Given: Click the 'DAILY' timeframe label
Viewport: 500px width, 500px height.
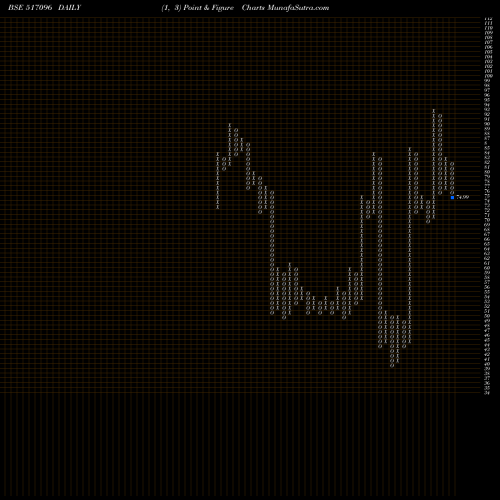Looking at the screenshot, I should click(69, 8).
